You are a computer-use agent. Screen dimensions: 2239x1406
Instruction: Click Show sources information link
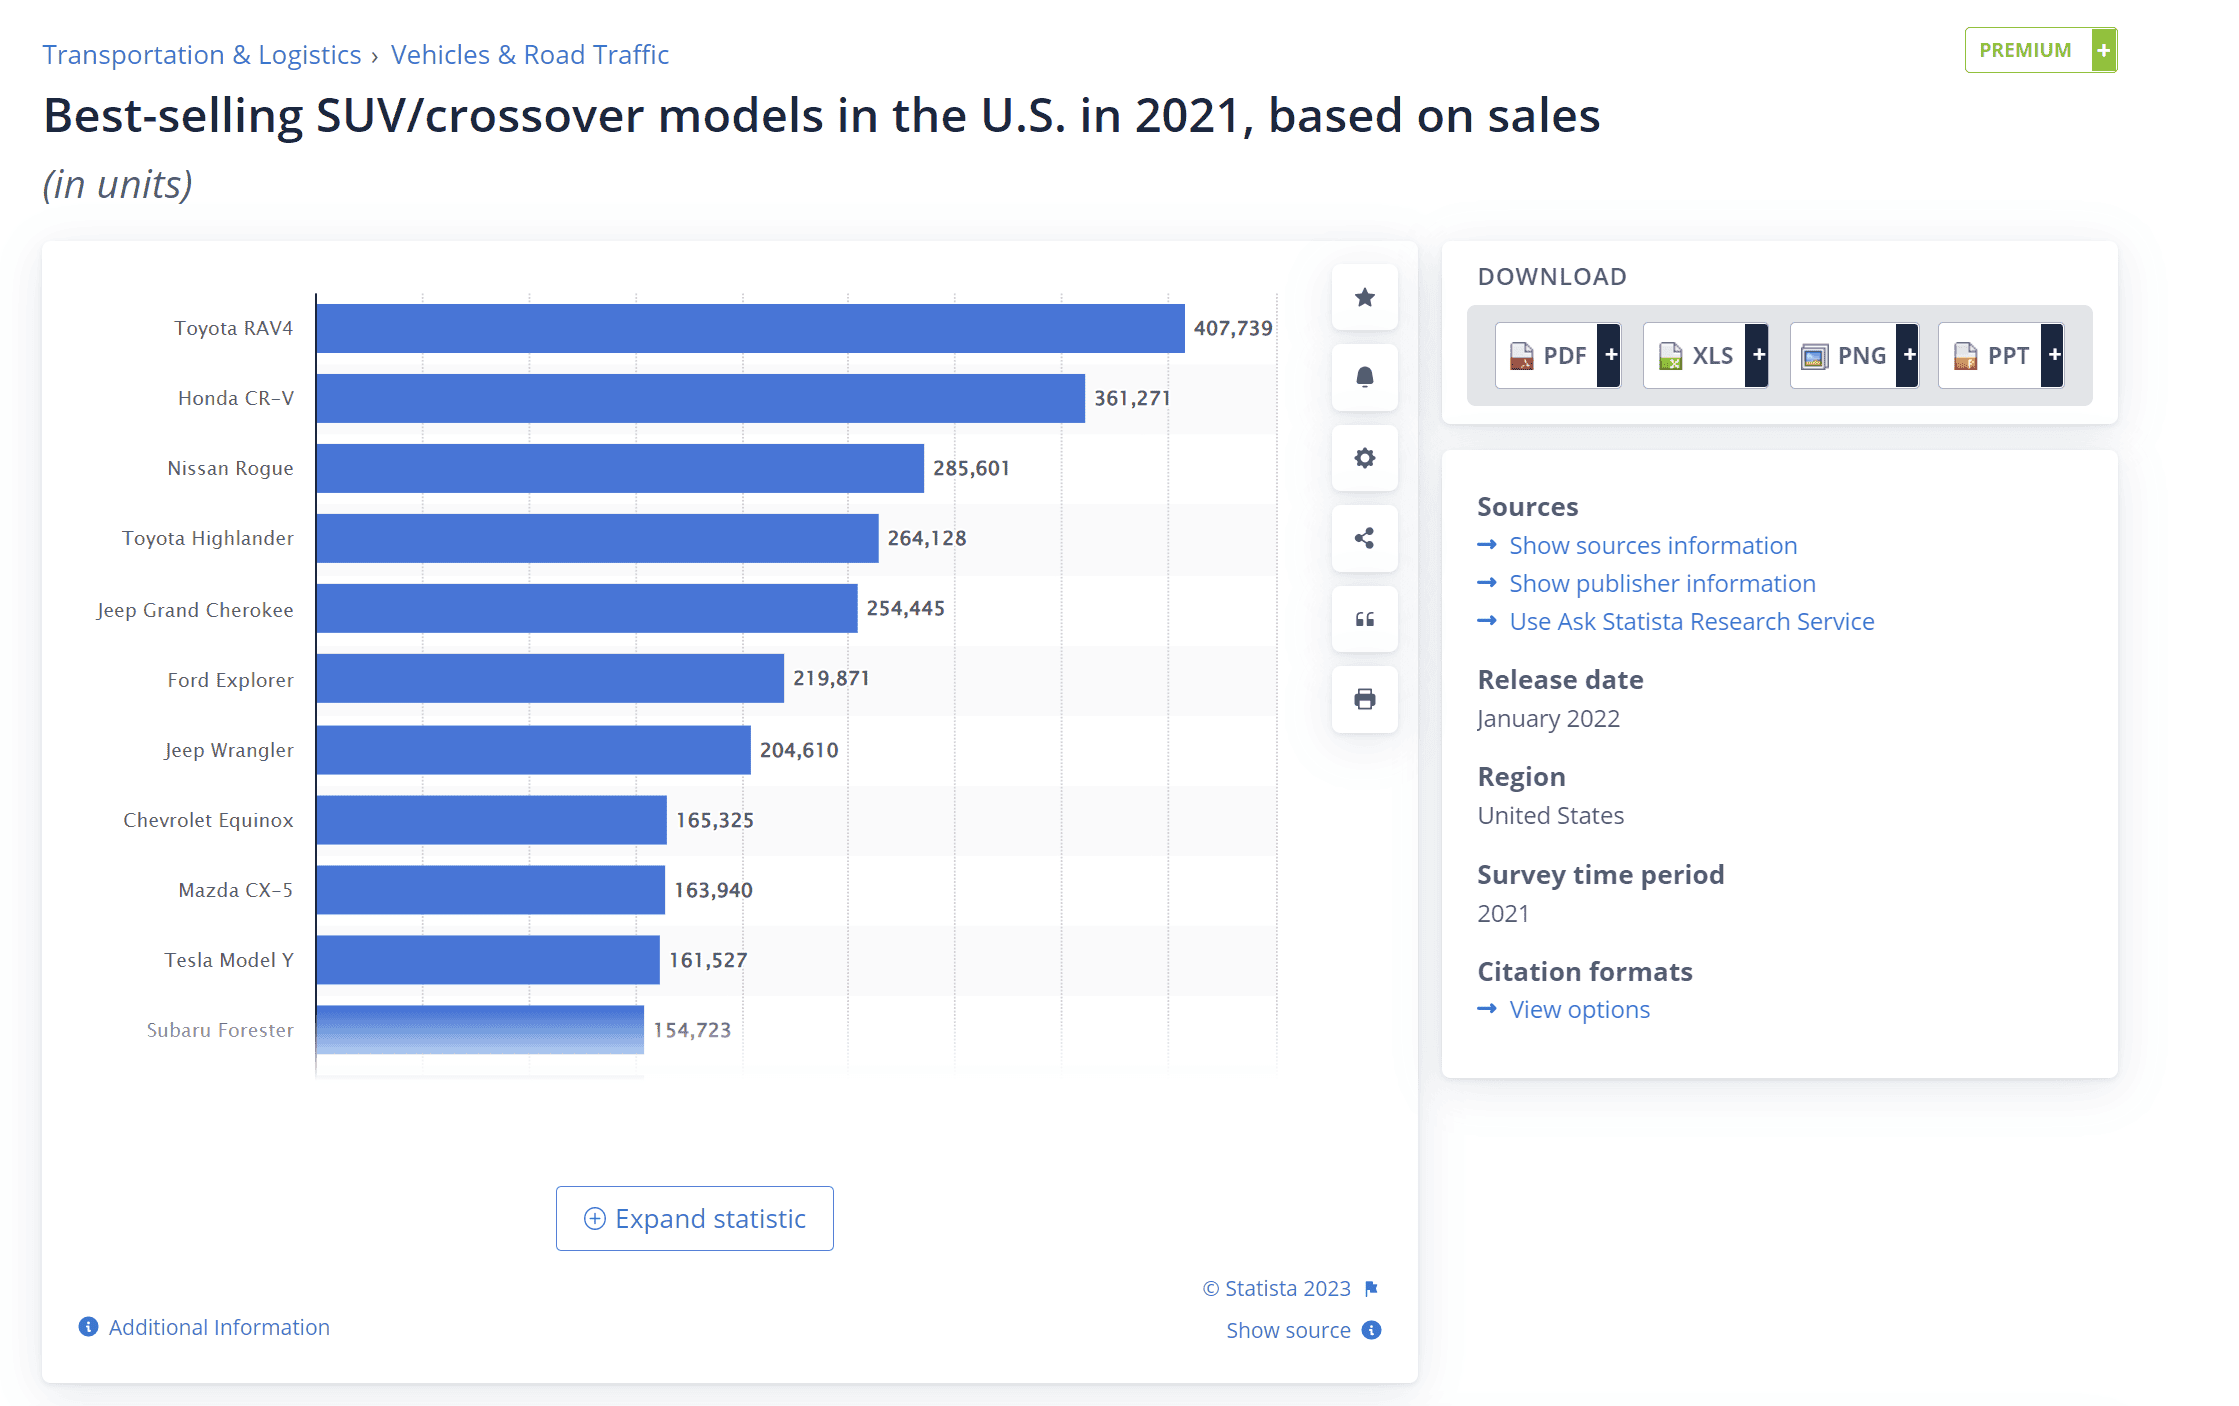click(x=1652, y=545)
